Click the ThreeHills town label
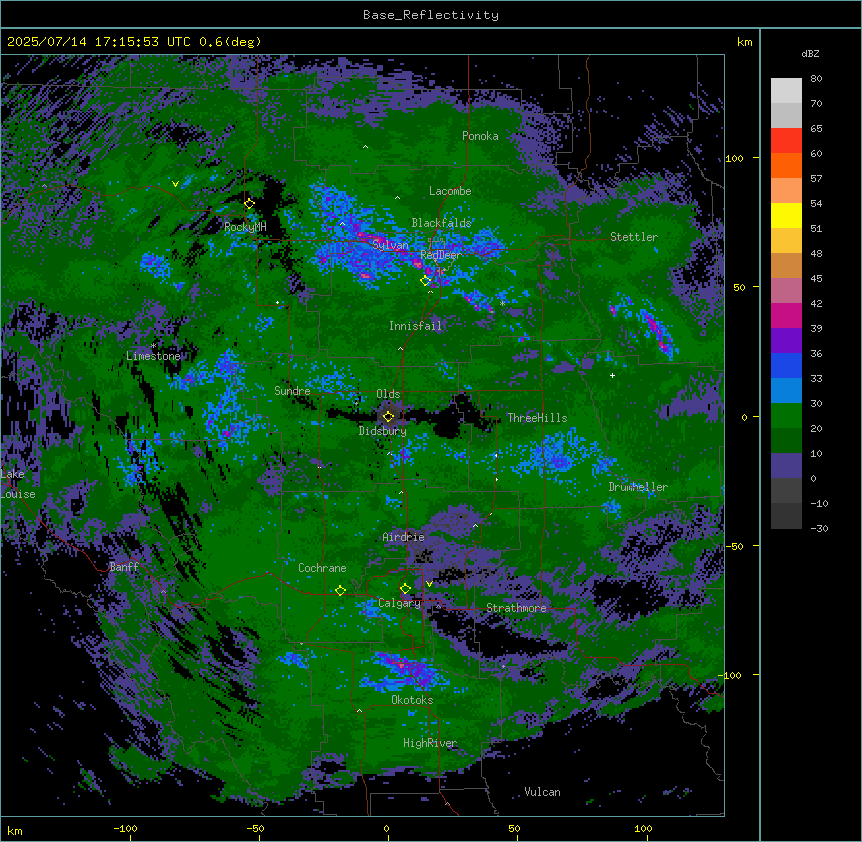 click(x=537, y=418)
